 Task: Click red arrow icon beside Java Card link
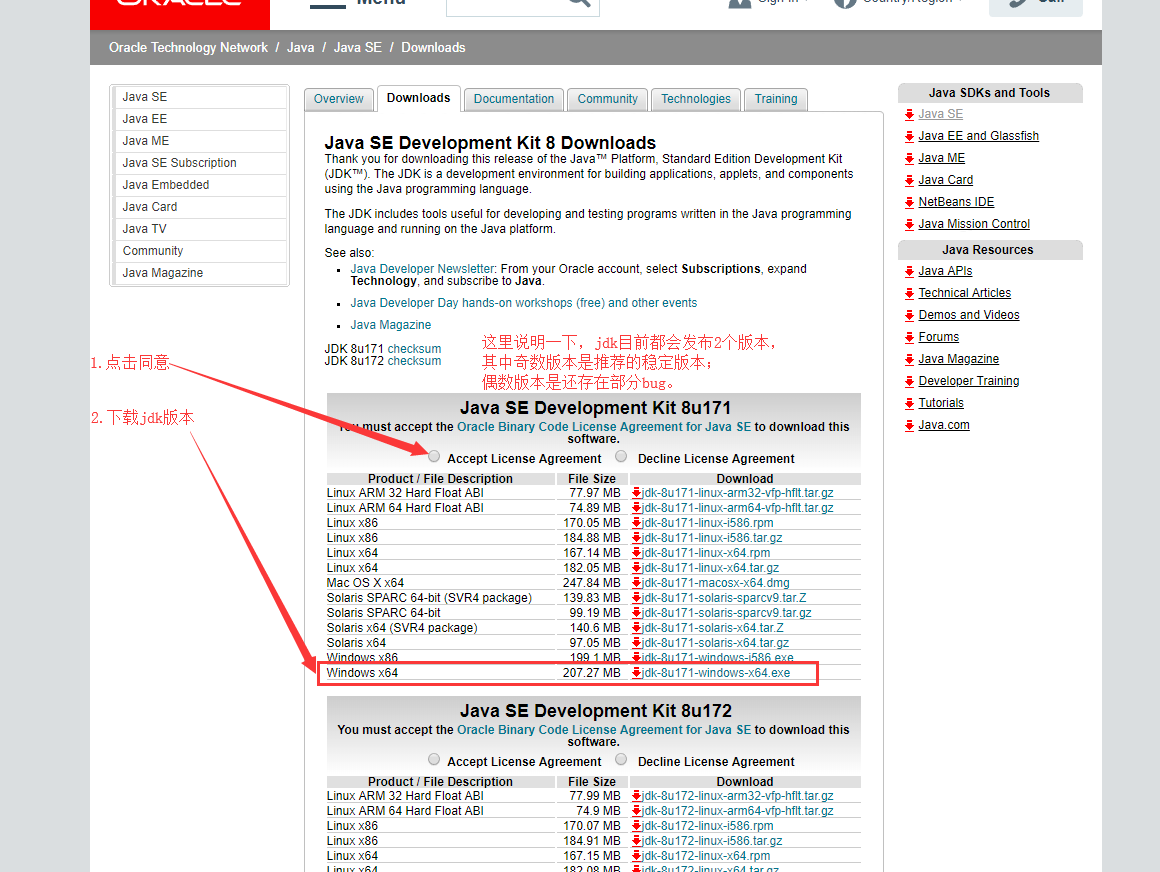pyautogui.click(x=909, y=181)
